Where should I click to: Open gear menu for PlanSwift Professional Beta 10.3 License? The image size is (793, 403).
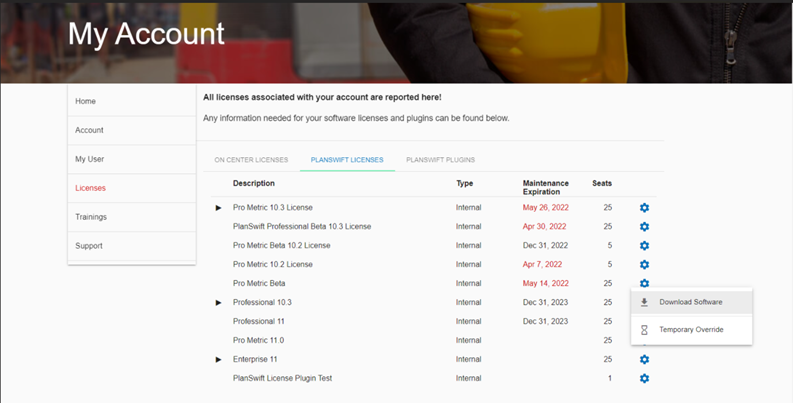pos(644,227)
